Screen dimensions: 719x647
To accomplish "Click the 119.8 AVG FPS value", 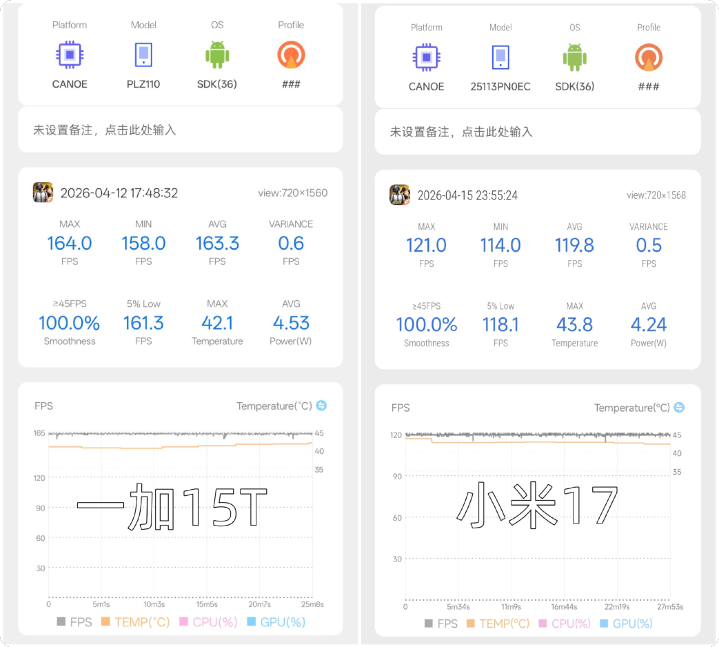I will pos(575,246).
